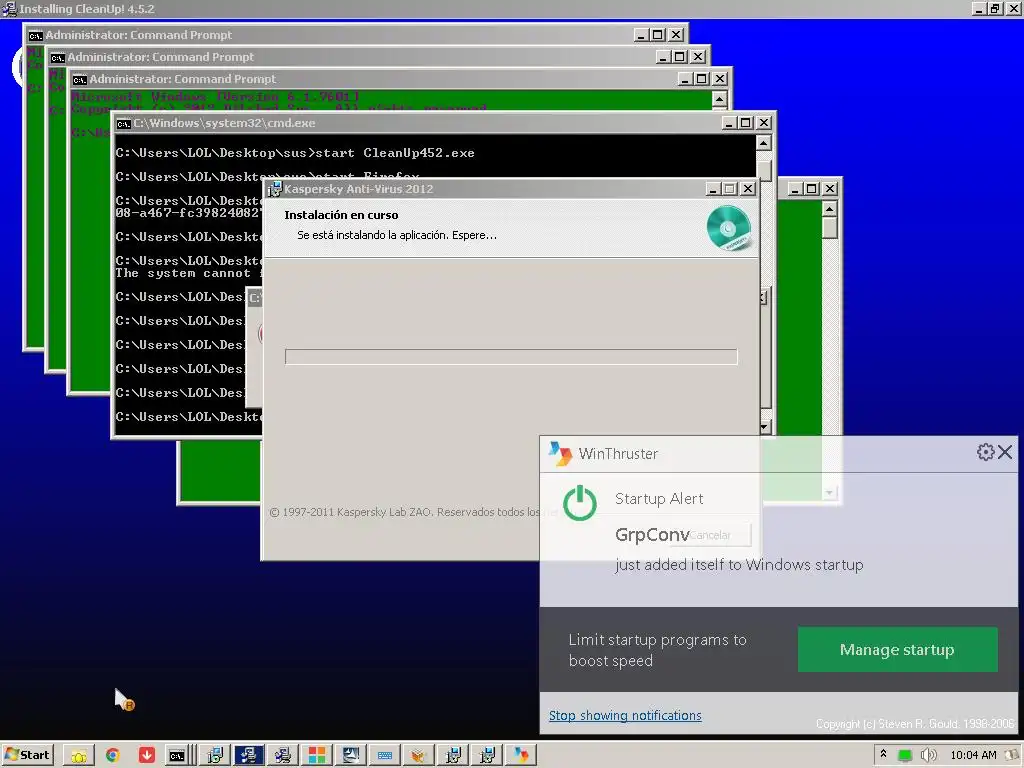This screenshot has height=768, width=1024.
Task: Click the Stop showing notifications link
Action: click(x=625, y=716)
